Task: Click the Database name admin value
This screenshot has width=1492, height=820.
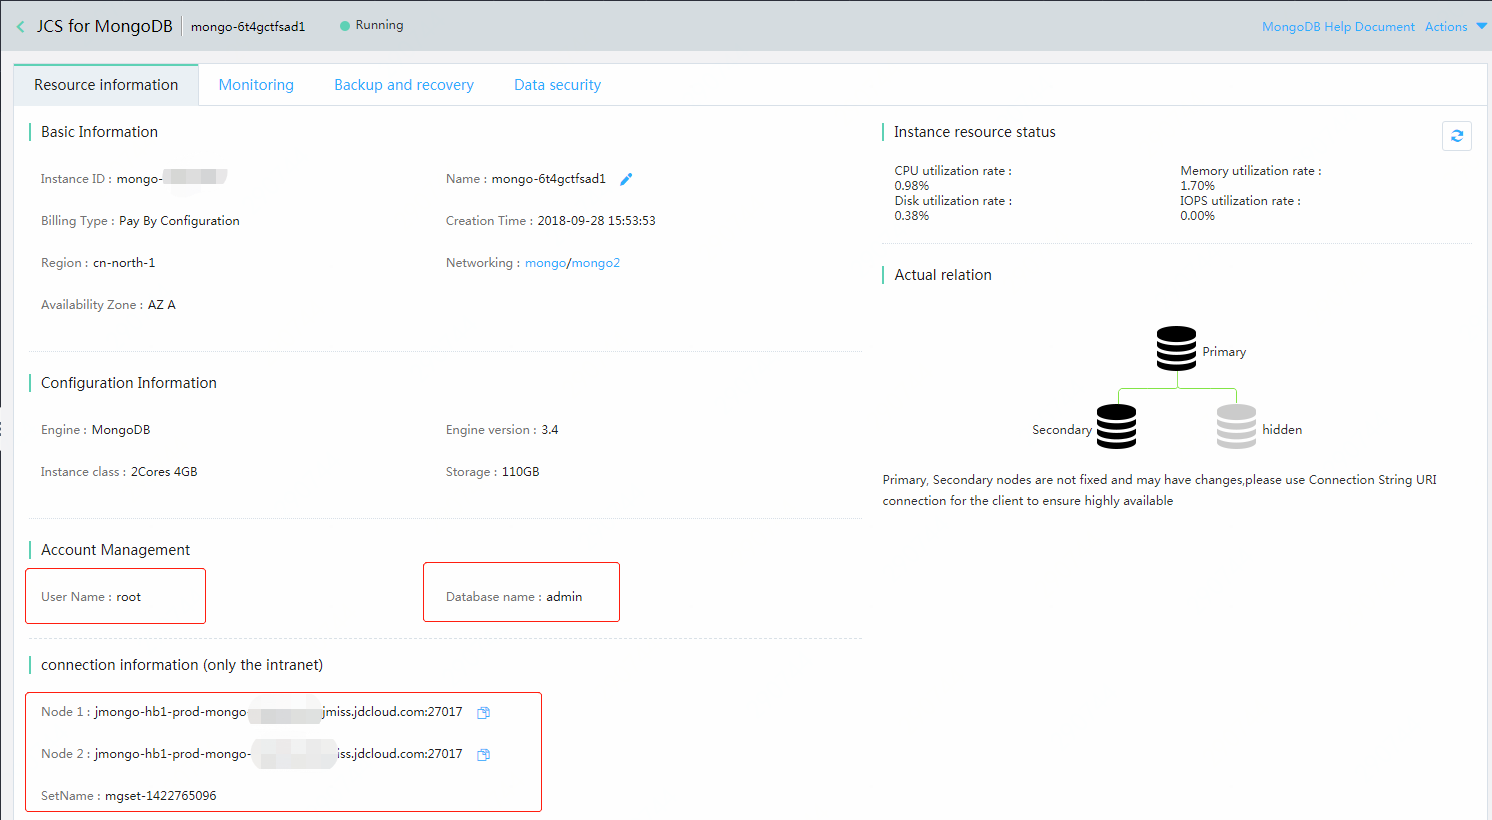Action: click(x=564, y=597)
